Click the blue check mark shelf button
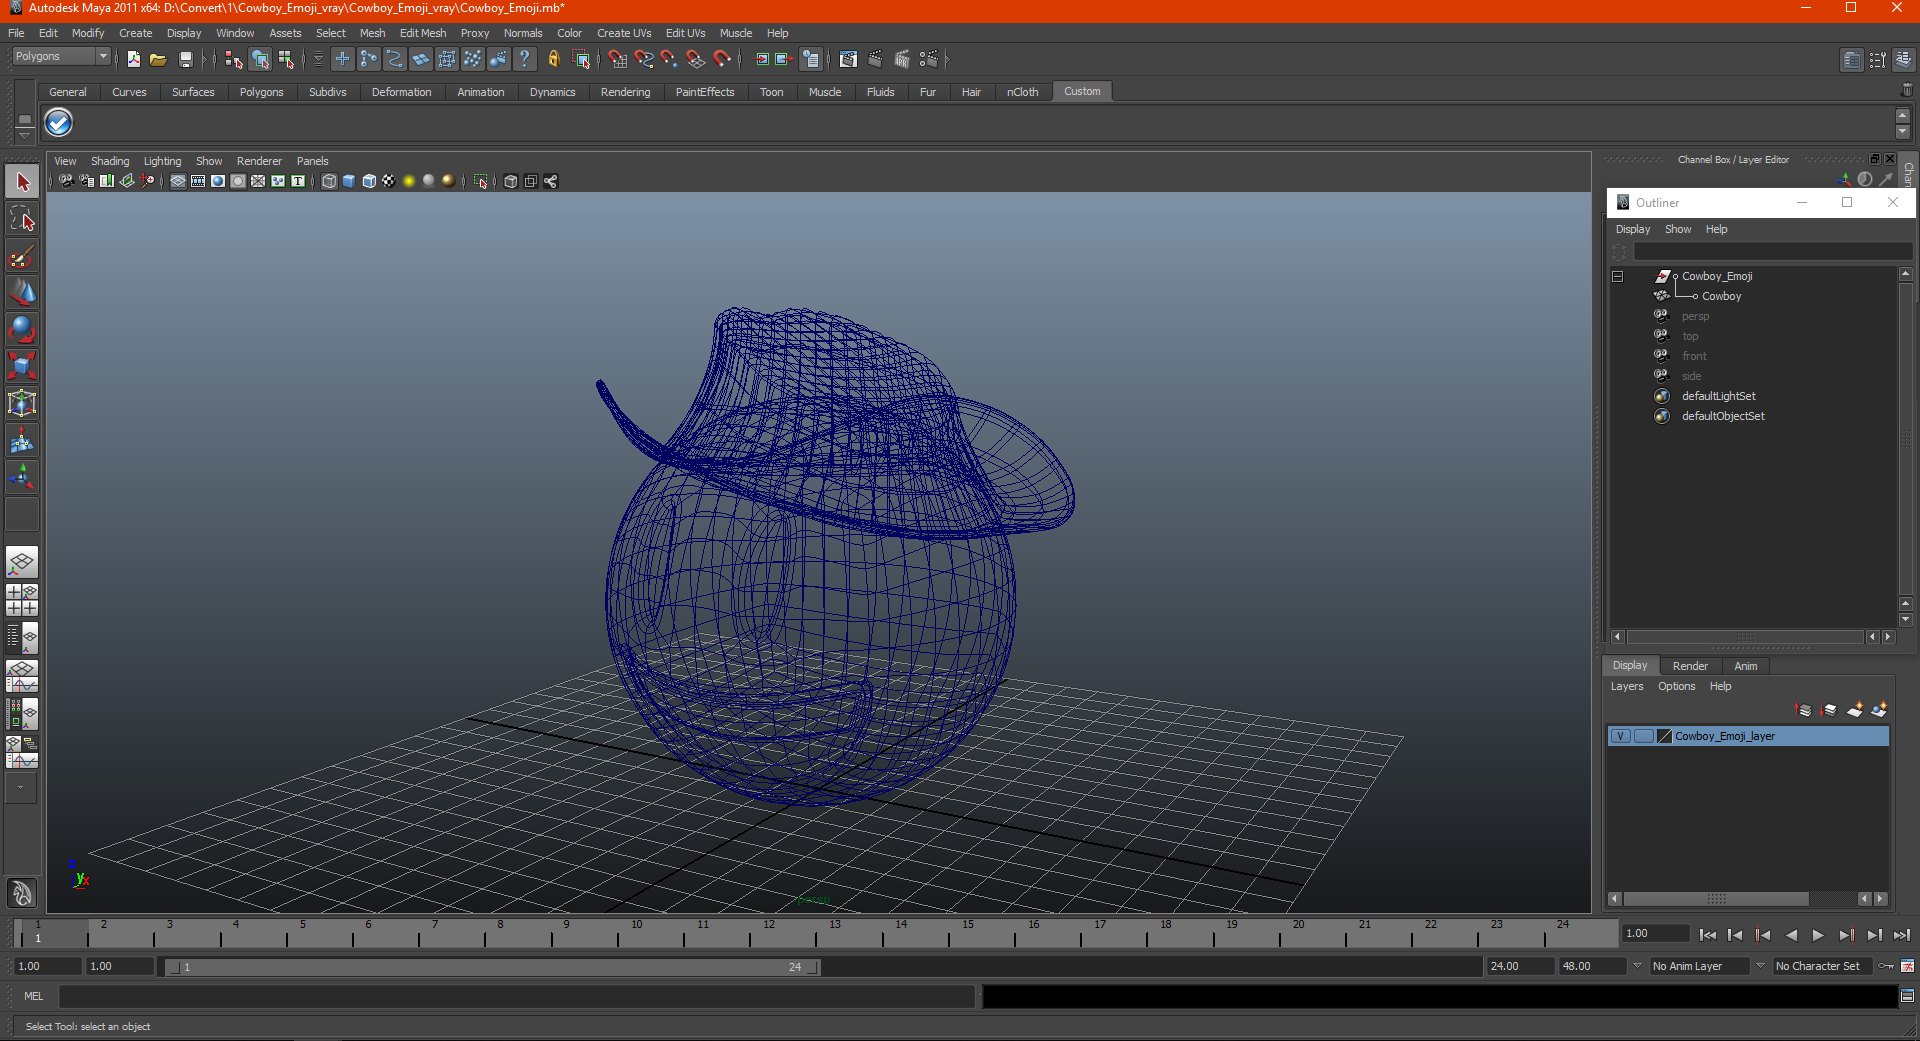This screenshot has height=1041, width=1920. click(59, 123)
